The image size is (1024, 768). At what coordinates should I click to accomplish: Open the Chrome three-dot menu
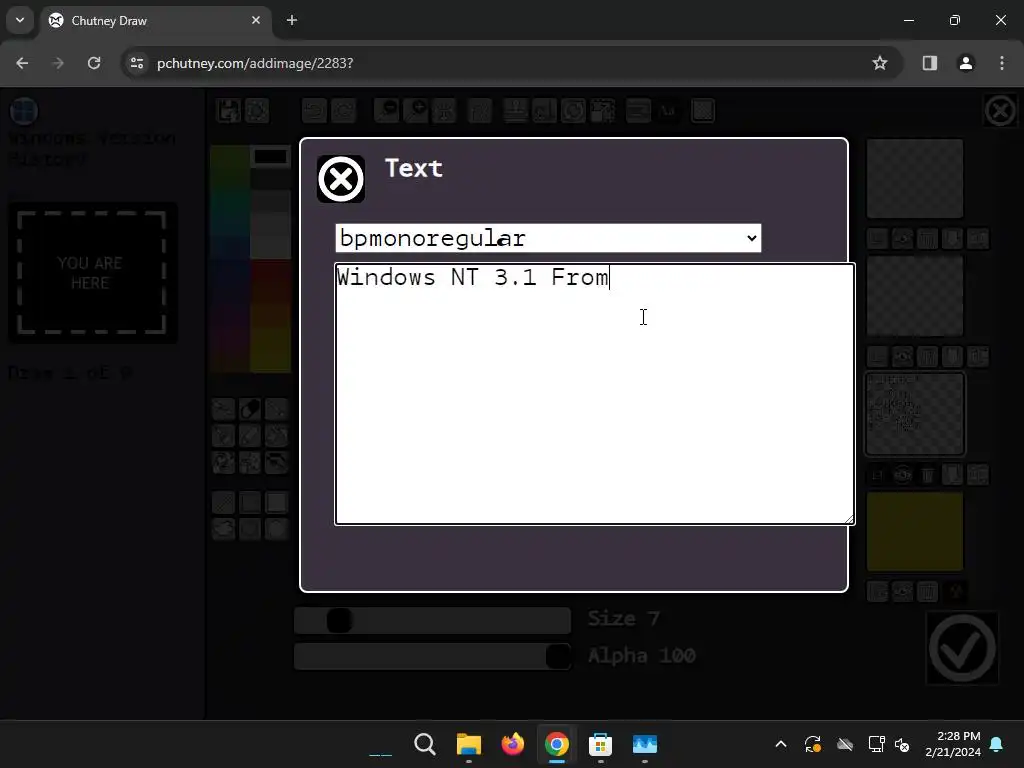[1002, 63]
